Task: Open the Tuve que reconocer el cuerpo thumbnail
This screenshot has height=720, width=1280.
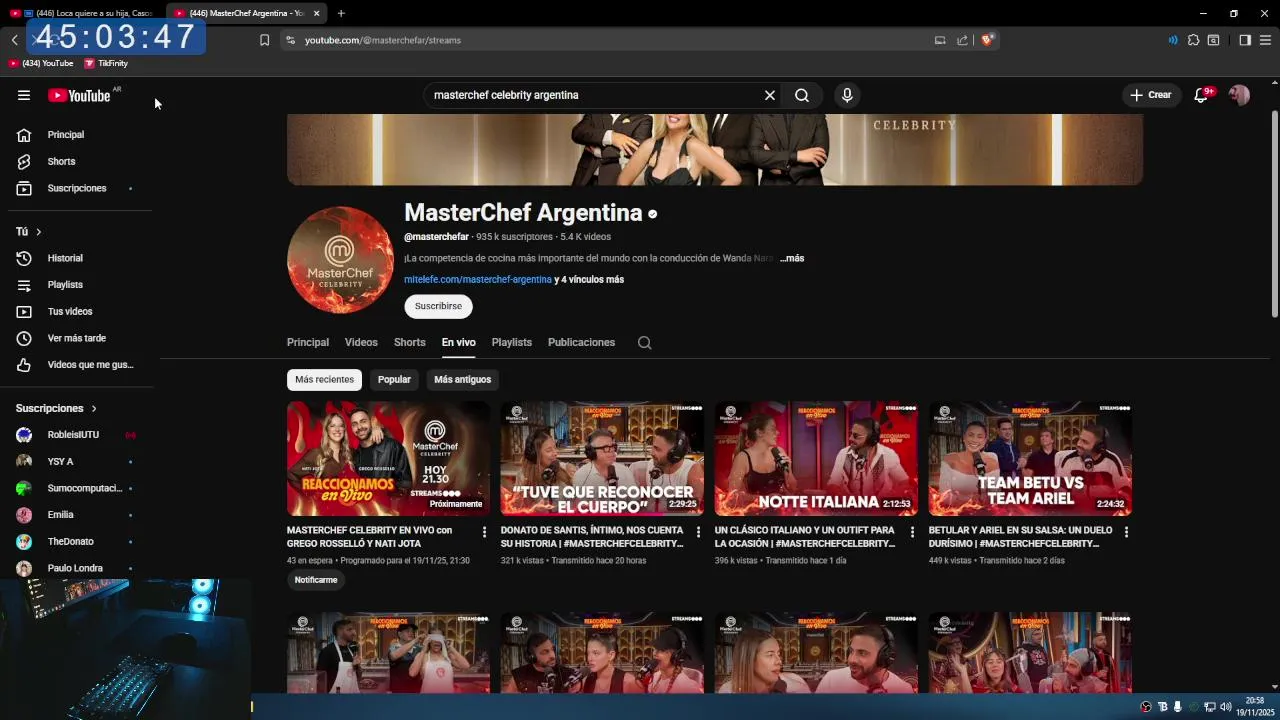Action: pyautogui.click(x=602, y=459)
